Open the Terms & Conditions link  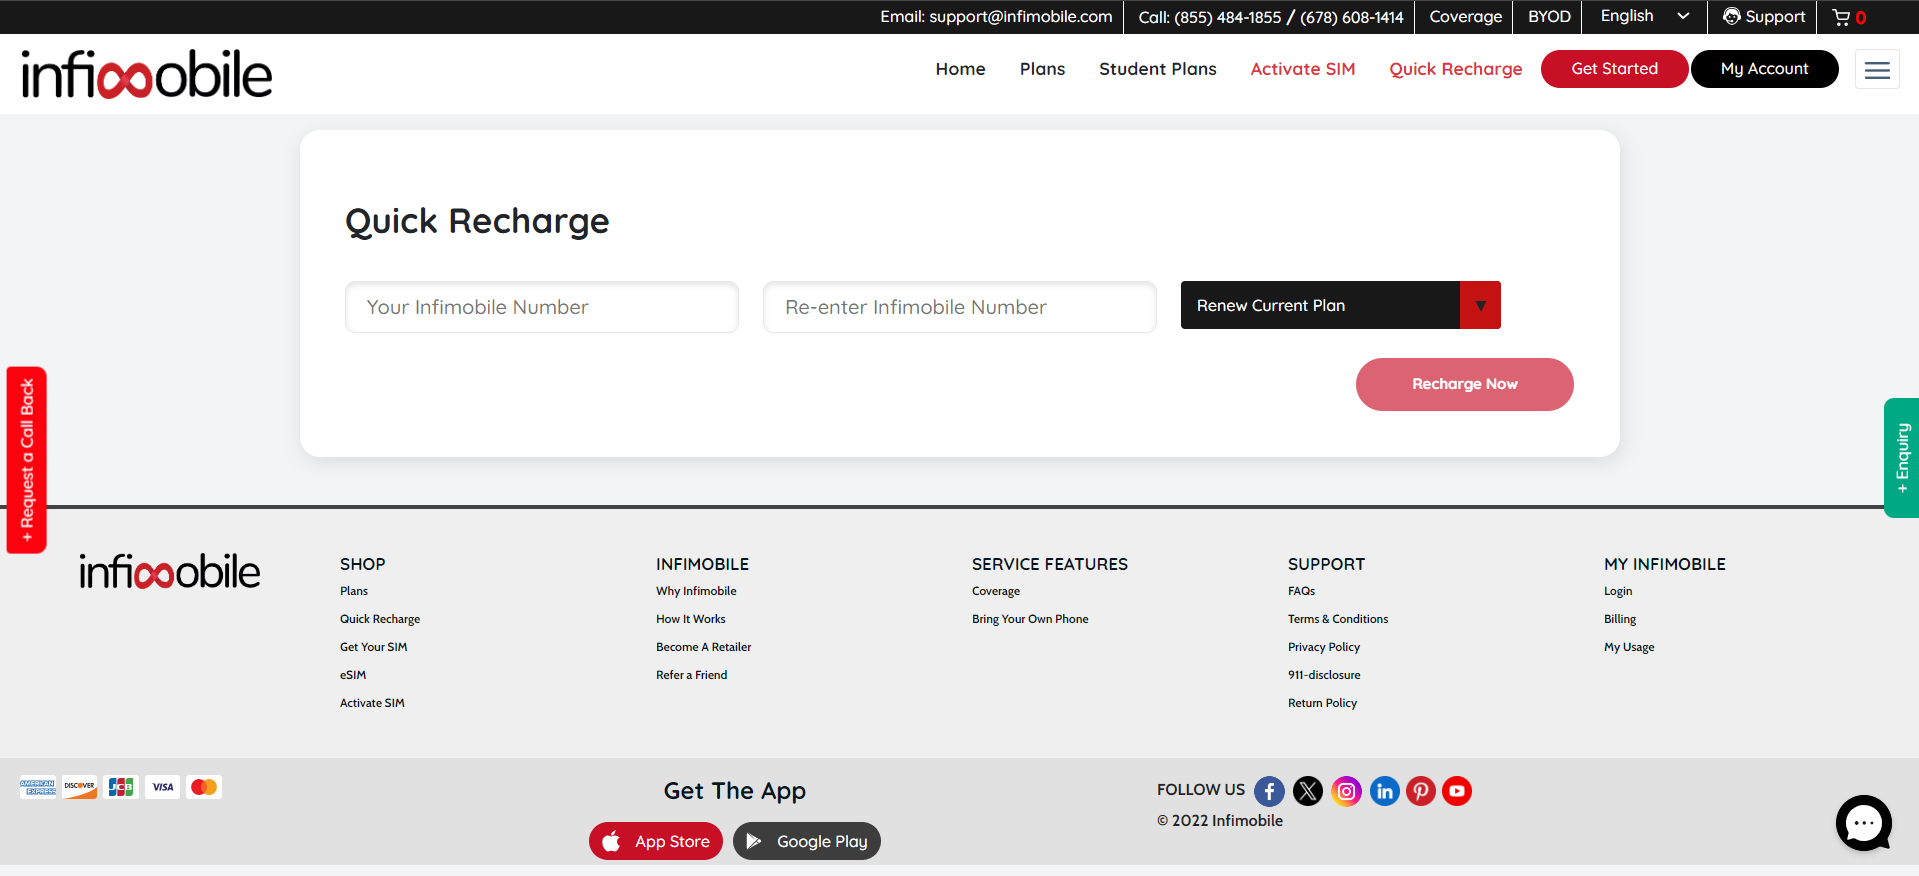(x=1338, y=619)
